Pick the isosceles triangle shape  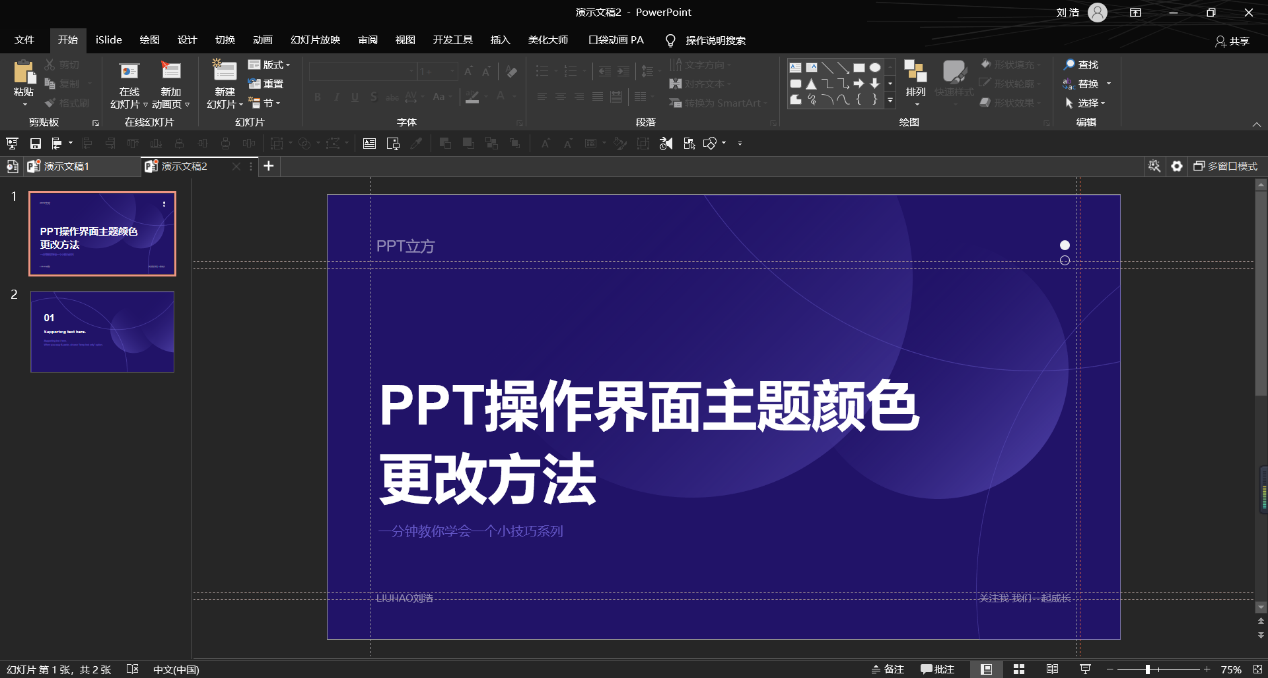(811, 84)
